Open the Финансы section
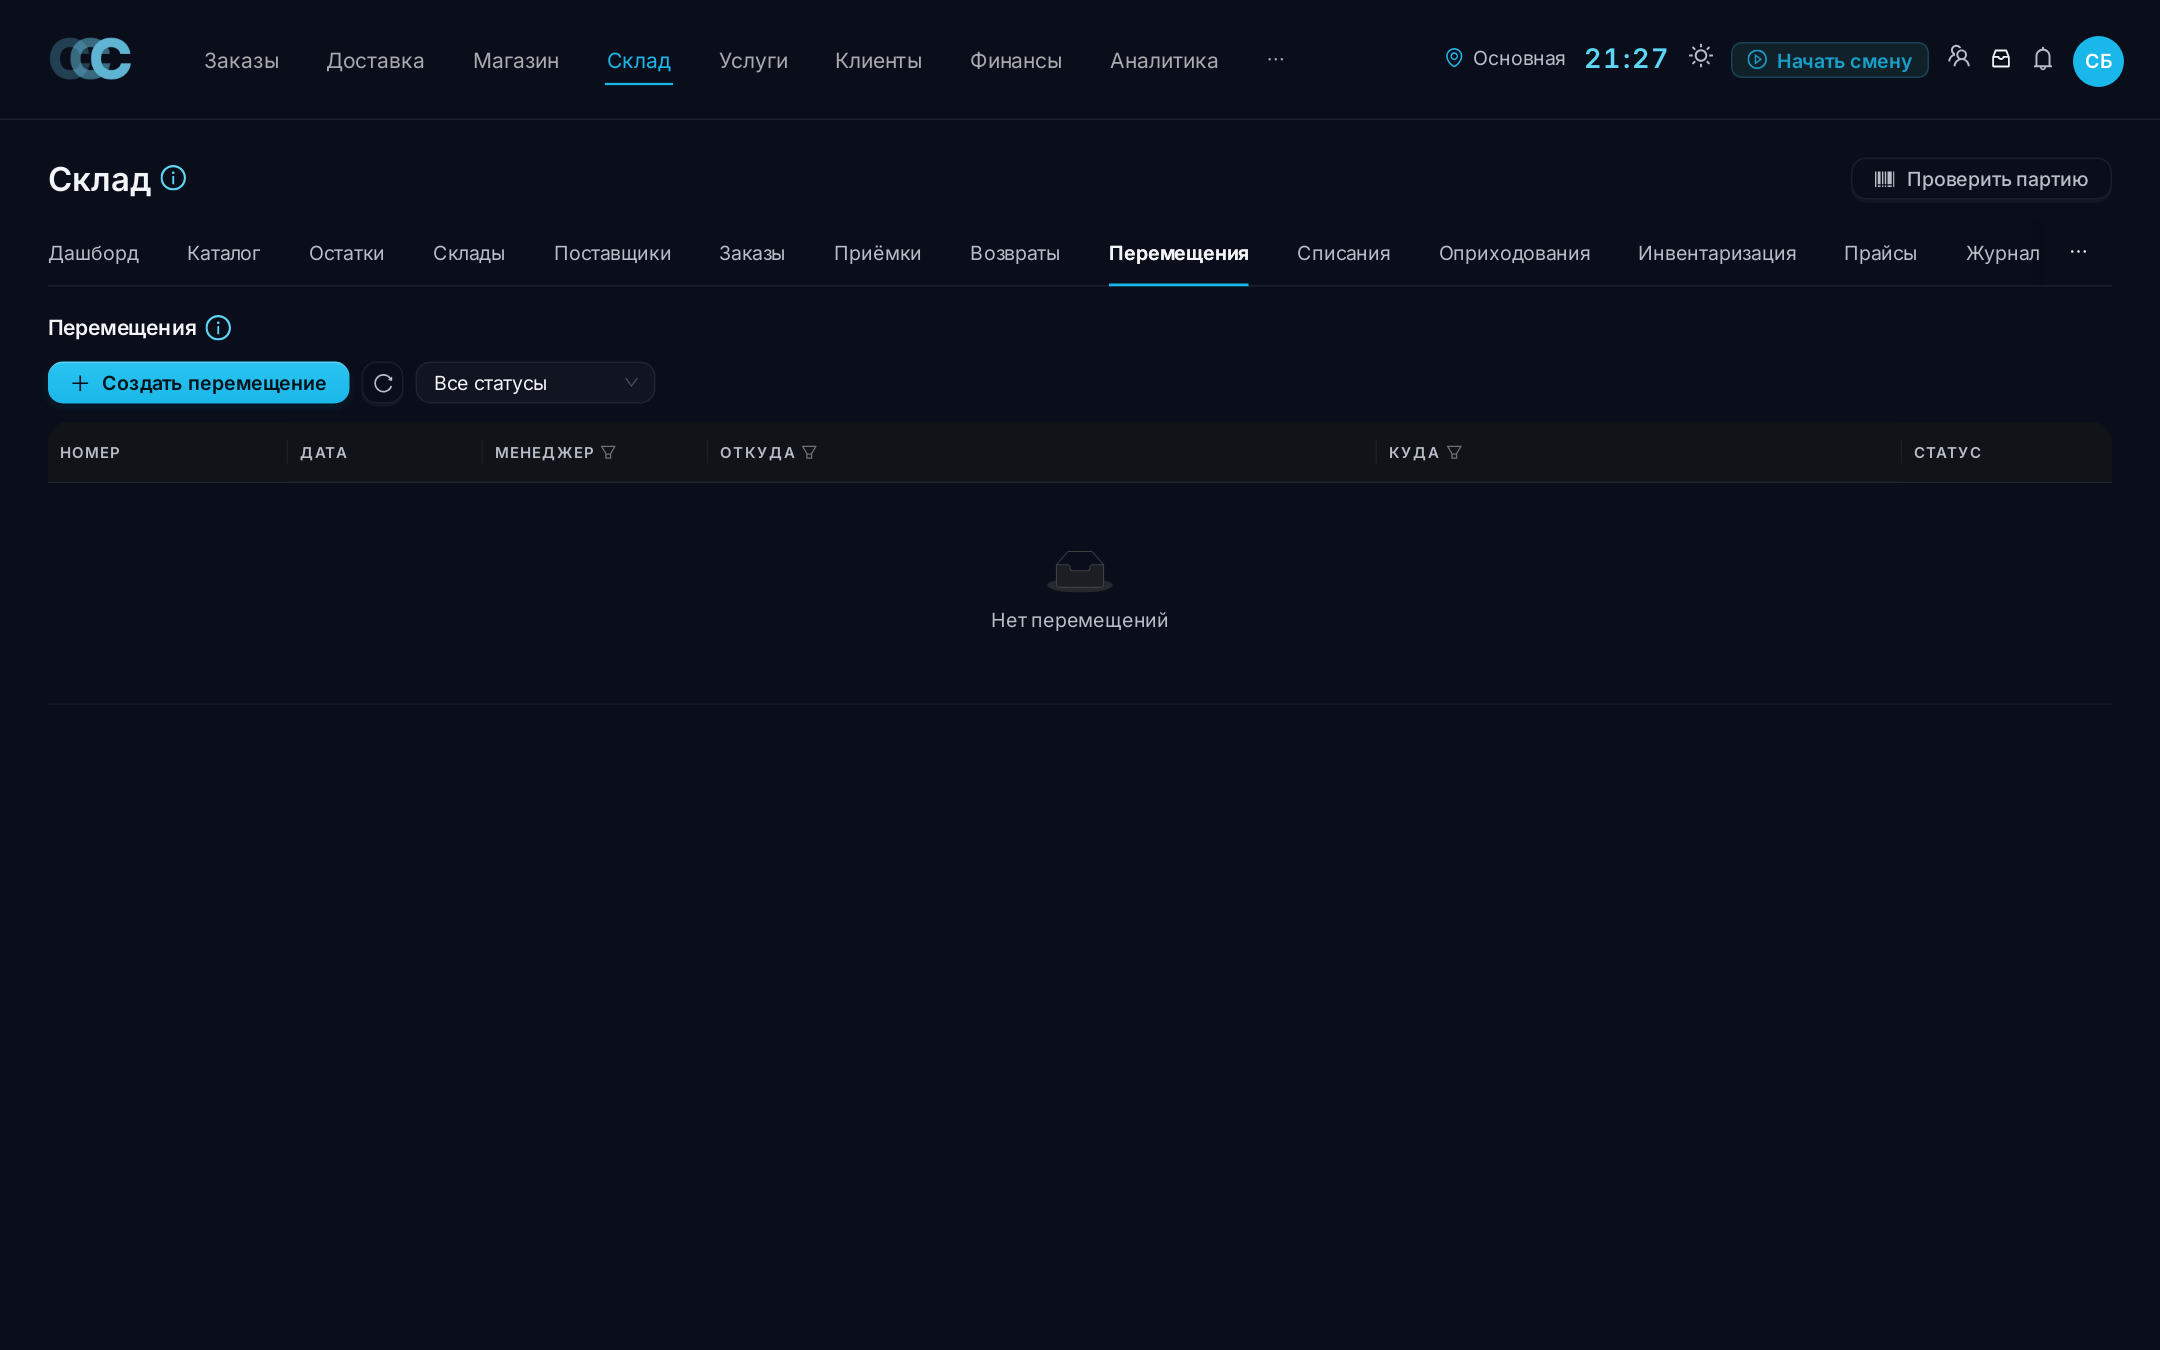The height and width of the screenshot is (1350, 2160). (1016, 61)
